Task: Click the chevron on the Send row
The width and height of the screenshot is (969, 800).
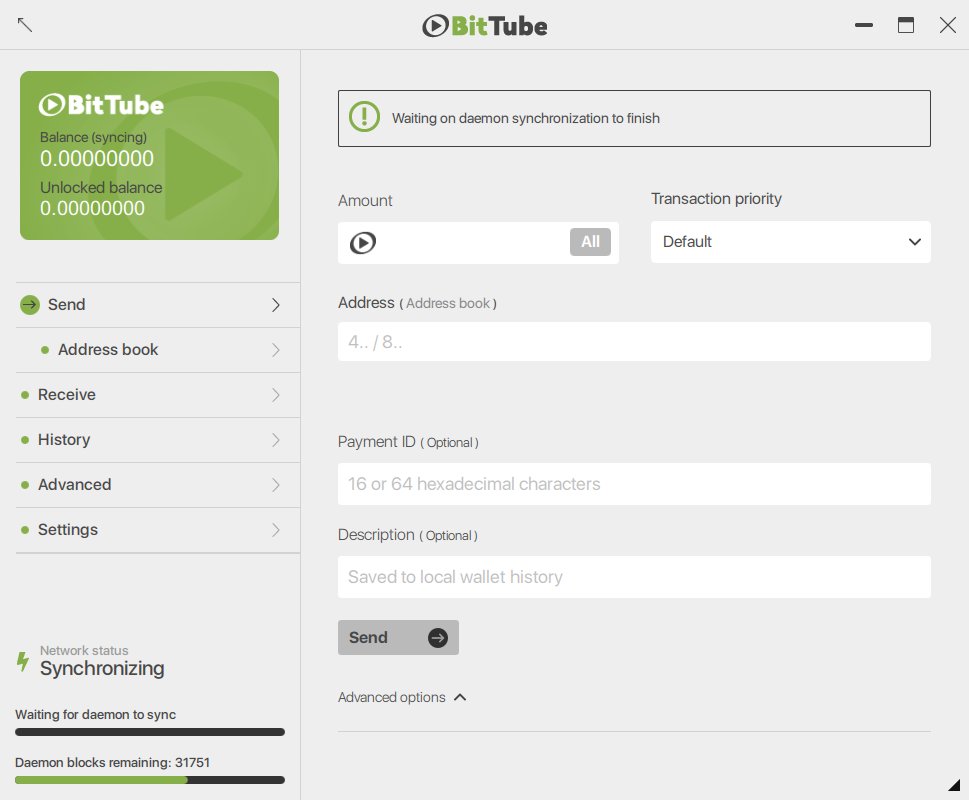Action: click(x=276, y=305)
